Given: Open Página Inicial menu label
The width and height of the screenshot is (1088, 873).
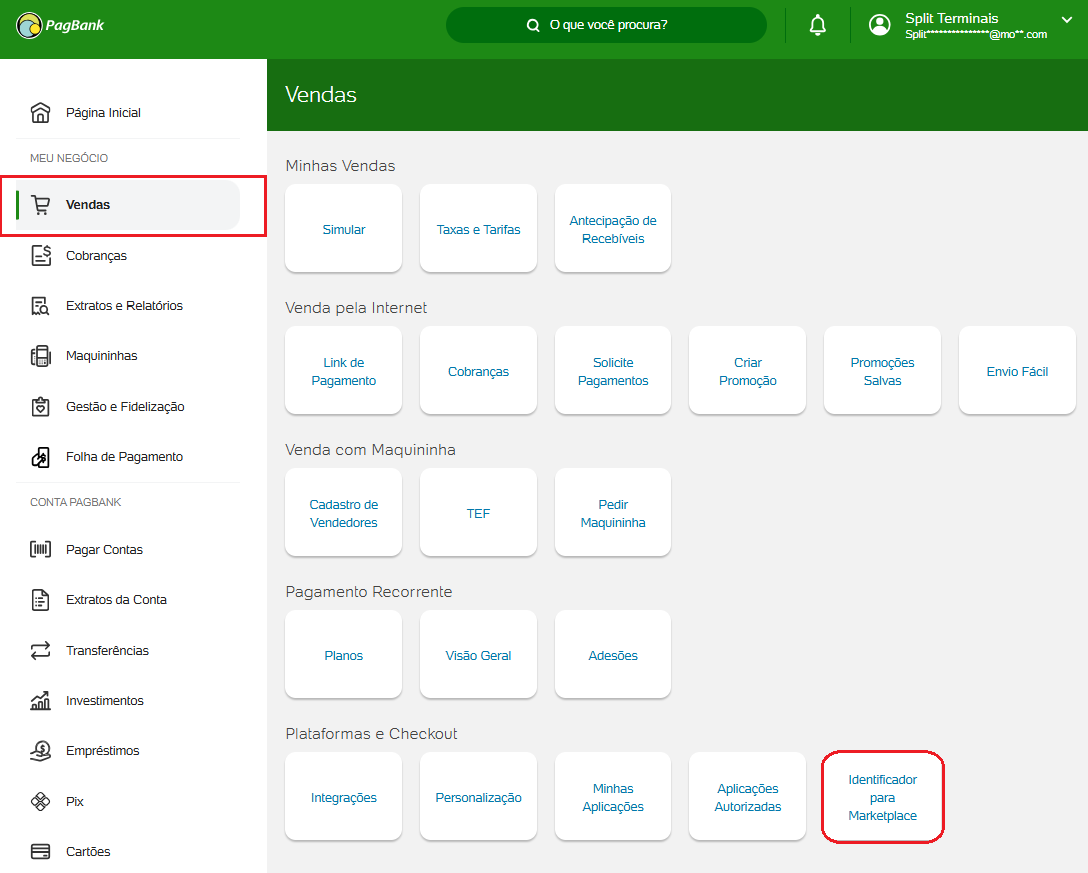Looking at the screenshot, I should pos(103,112).
